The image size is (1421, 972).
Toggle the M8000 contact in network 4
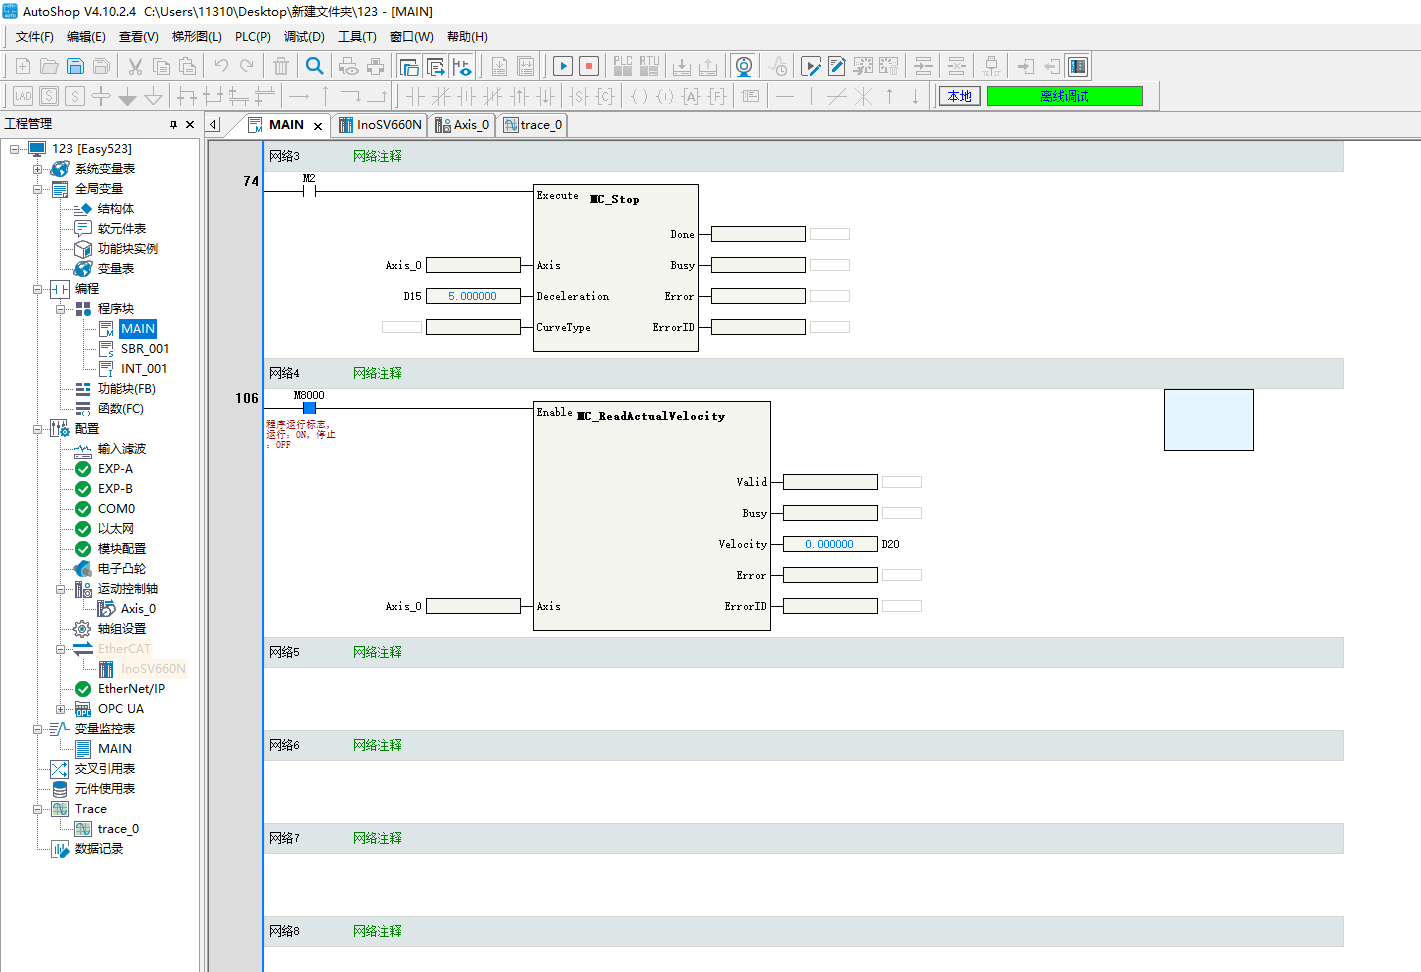click(309, 408)
